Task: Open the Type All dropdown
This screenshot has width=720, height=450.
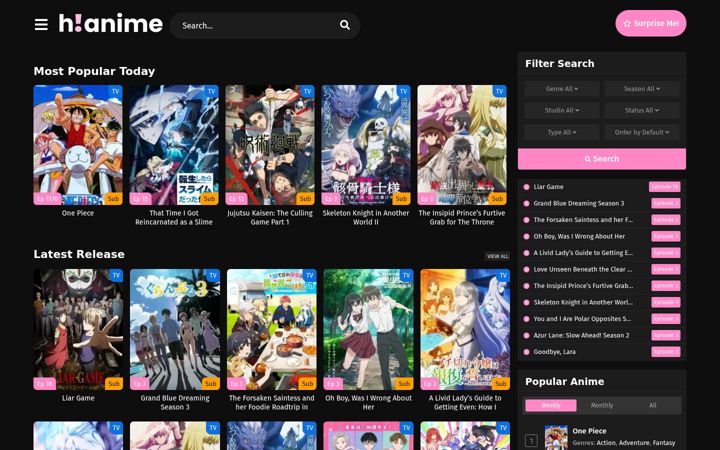Action: point(562,132)
